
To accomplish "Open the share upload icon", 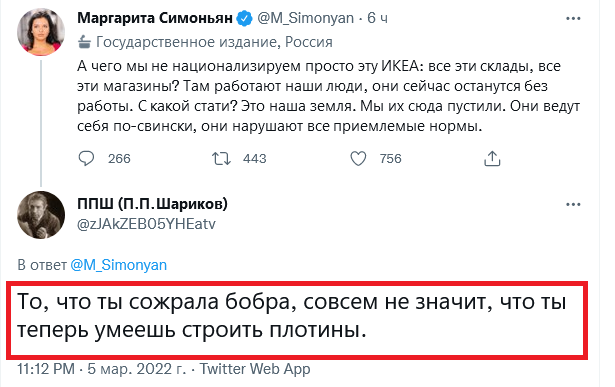I will pyautogui.click(x=492, y=159).
